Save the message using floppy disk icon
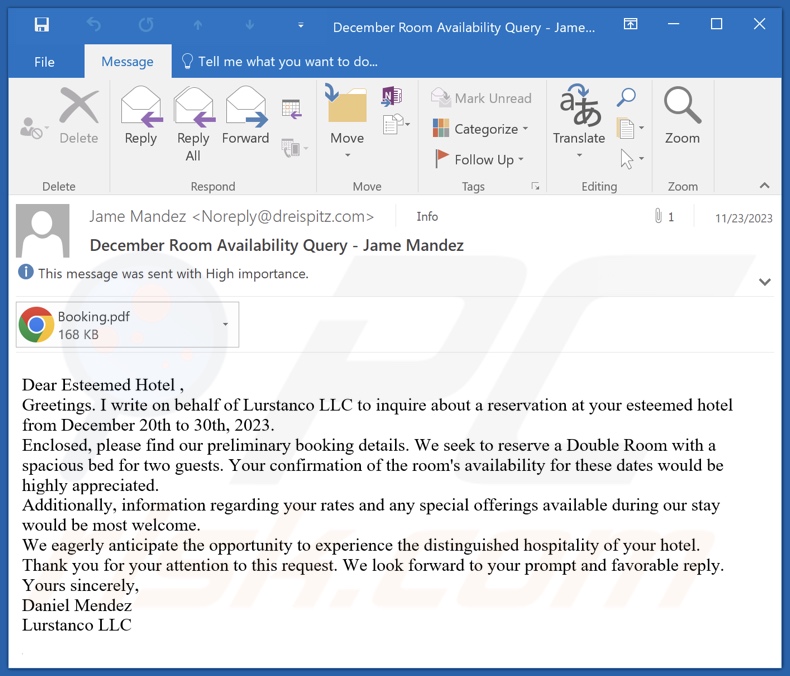The image size is (790, 676). pyautogui.click(x=41, y=25)
